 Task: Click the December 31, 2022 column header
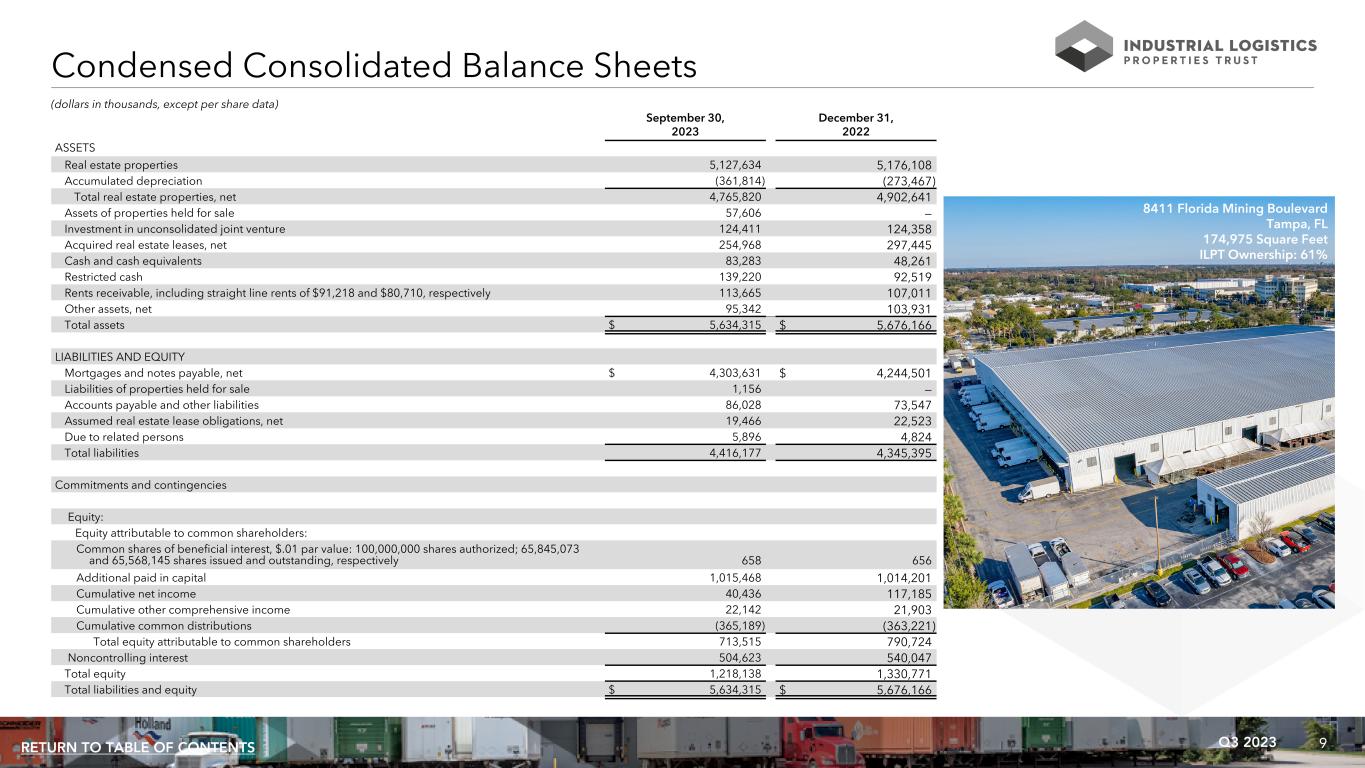pos(855,125)
